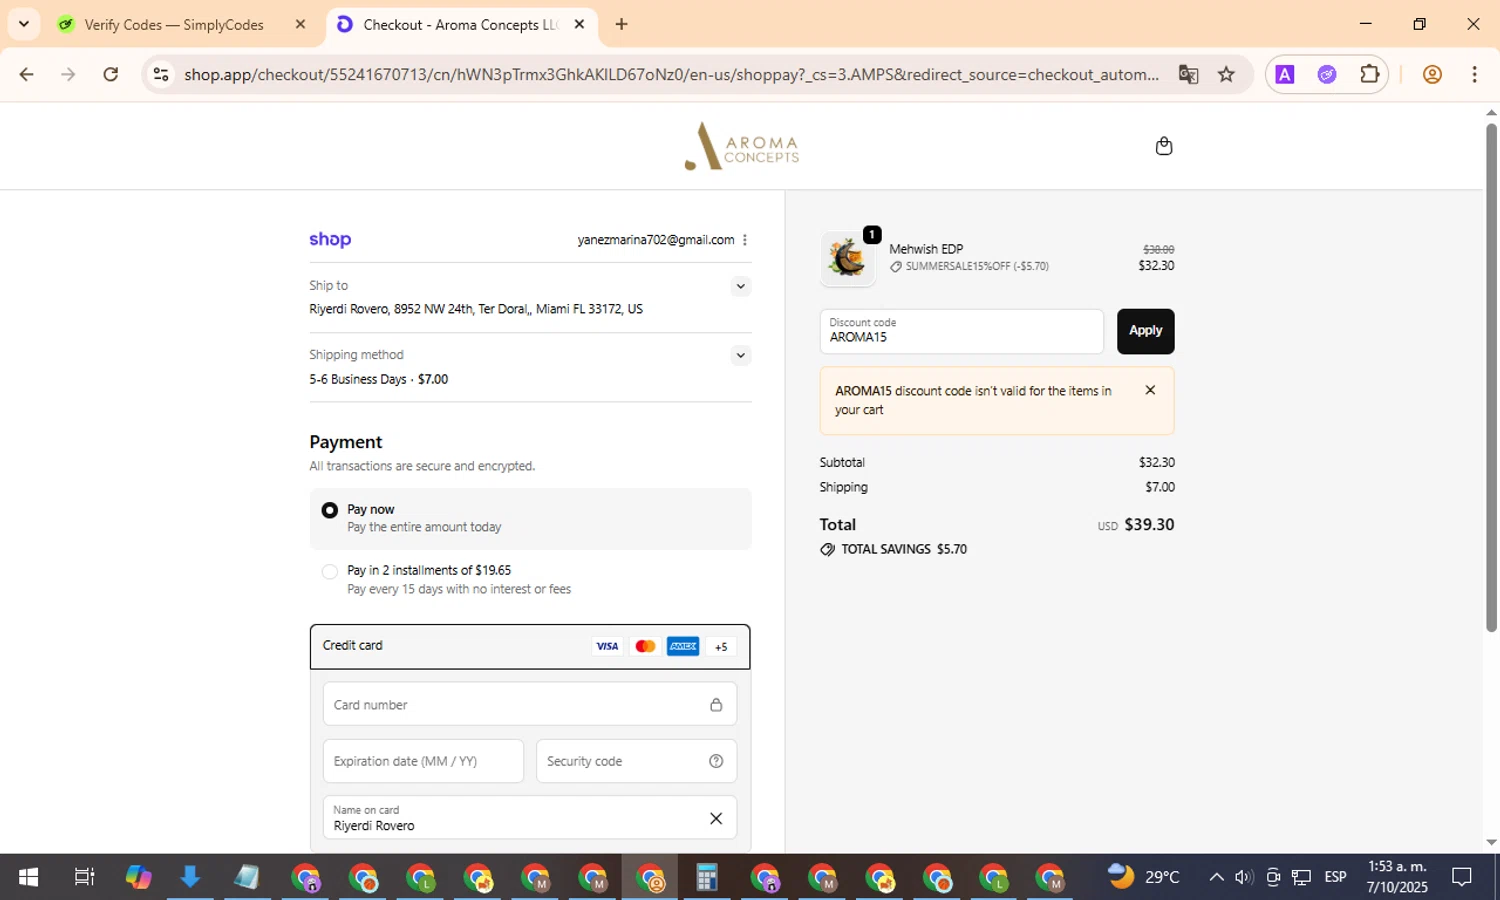View site information icon in address bar

pyautogui.click(x=161, y=74)
